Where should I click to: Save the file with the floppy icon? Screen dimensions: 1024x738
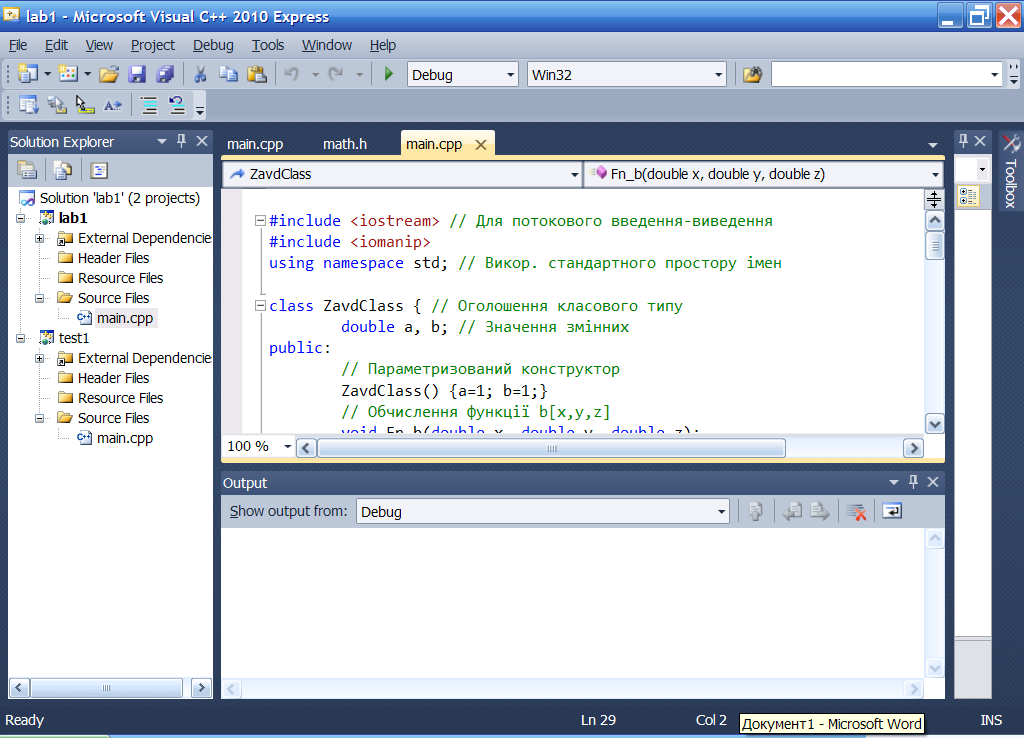[x=137, y=74]
